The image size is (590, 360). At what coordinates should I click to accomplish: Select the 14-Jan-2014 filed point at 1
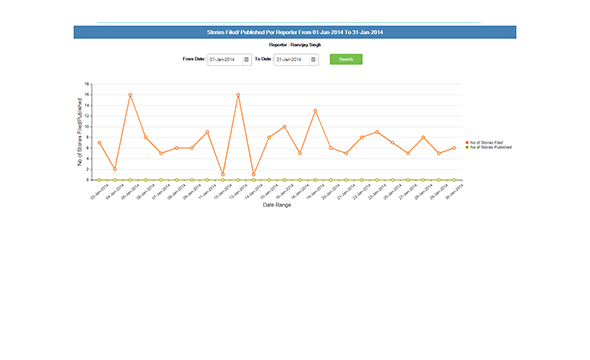point(254,175)
